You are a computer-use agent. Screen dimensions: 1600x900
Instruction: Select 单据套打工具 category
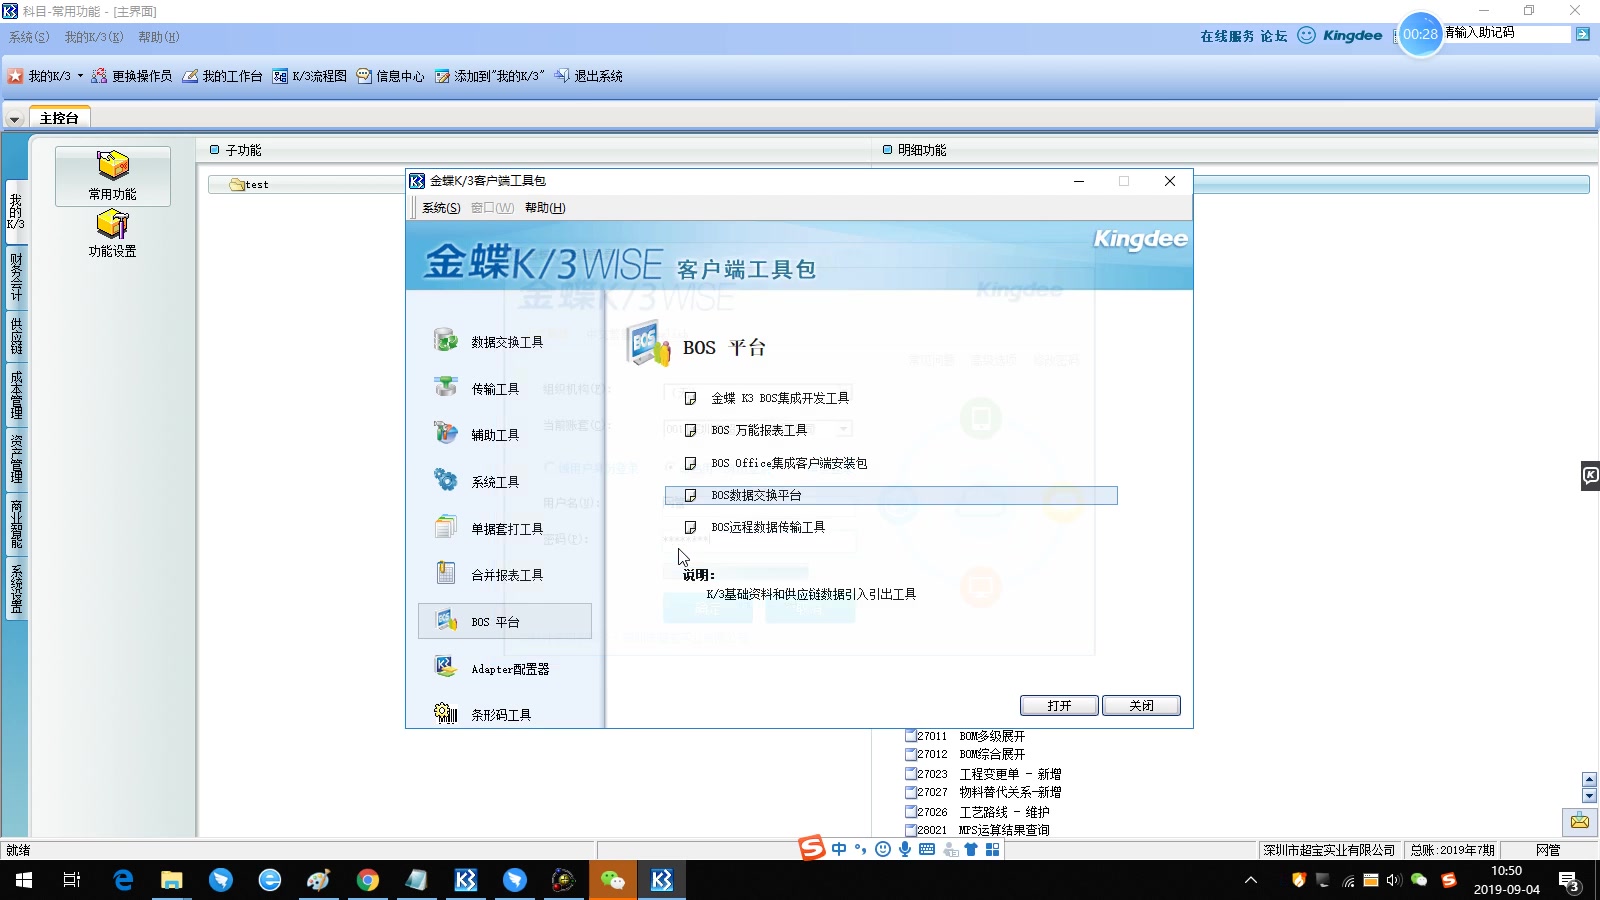[489, 528]
